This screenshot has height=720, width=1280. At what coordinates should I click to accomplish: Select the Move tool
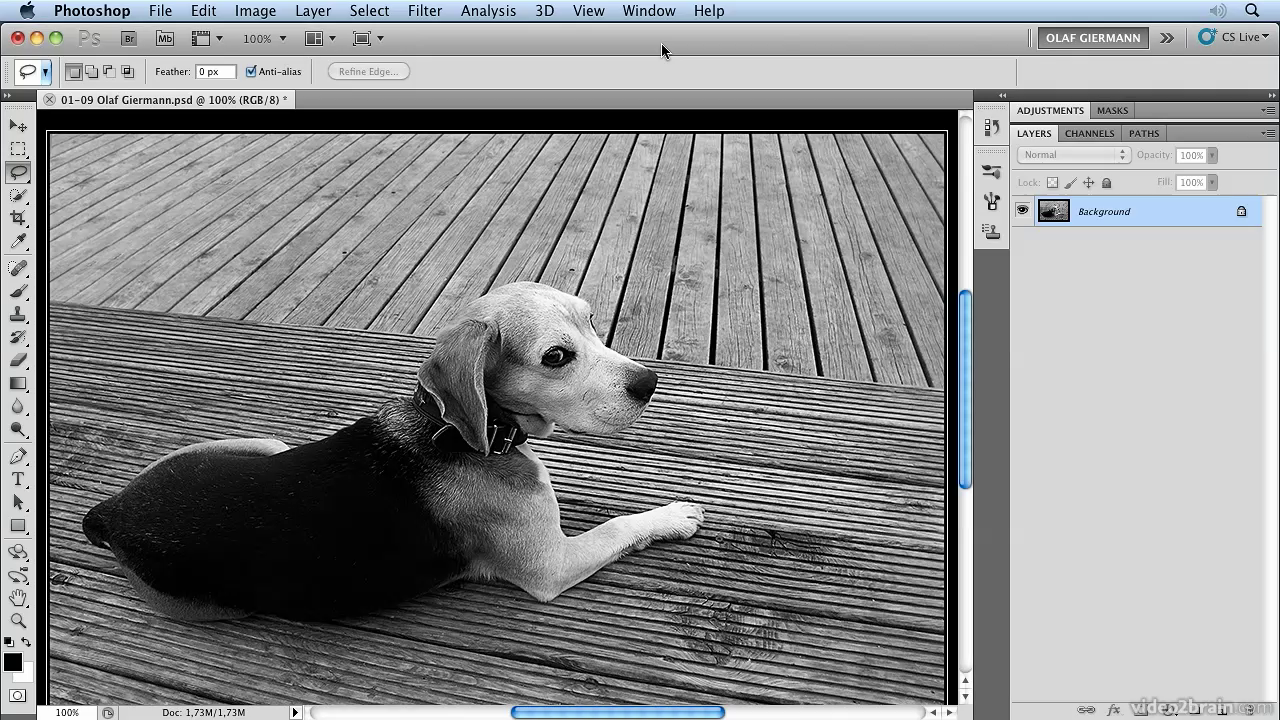[18, 126]
